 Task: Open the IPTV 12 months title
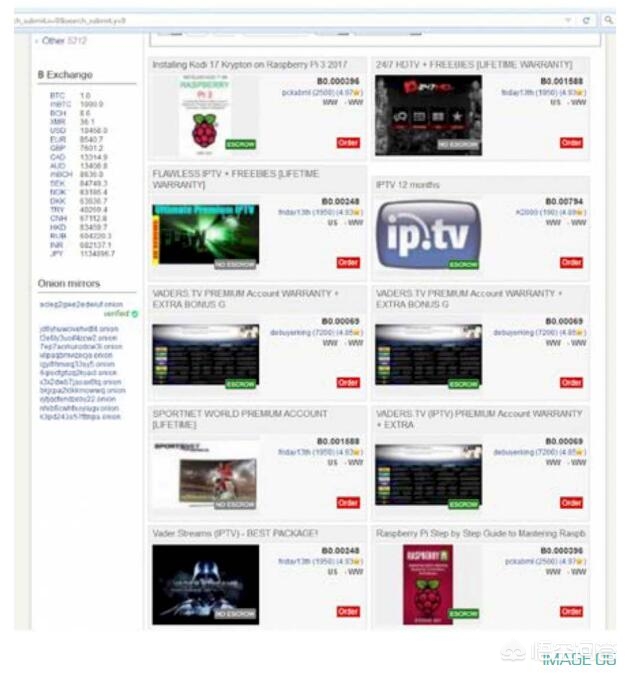click(408, 185)
